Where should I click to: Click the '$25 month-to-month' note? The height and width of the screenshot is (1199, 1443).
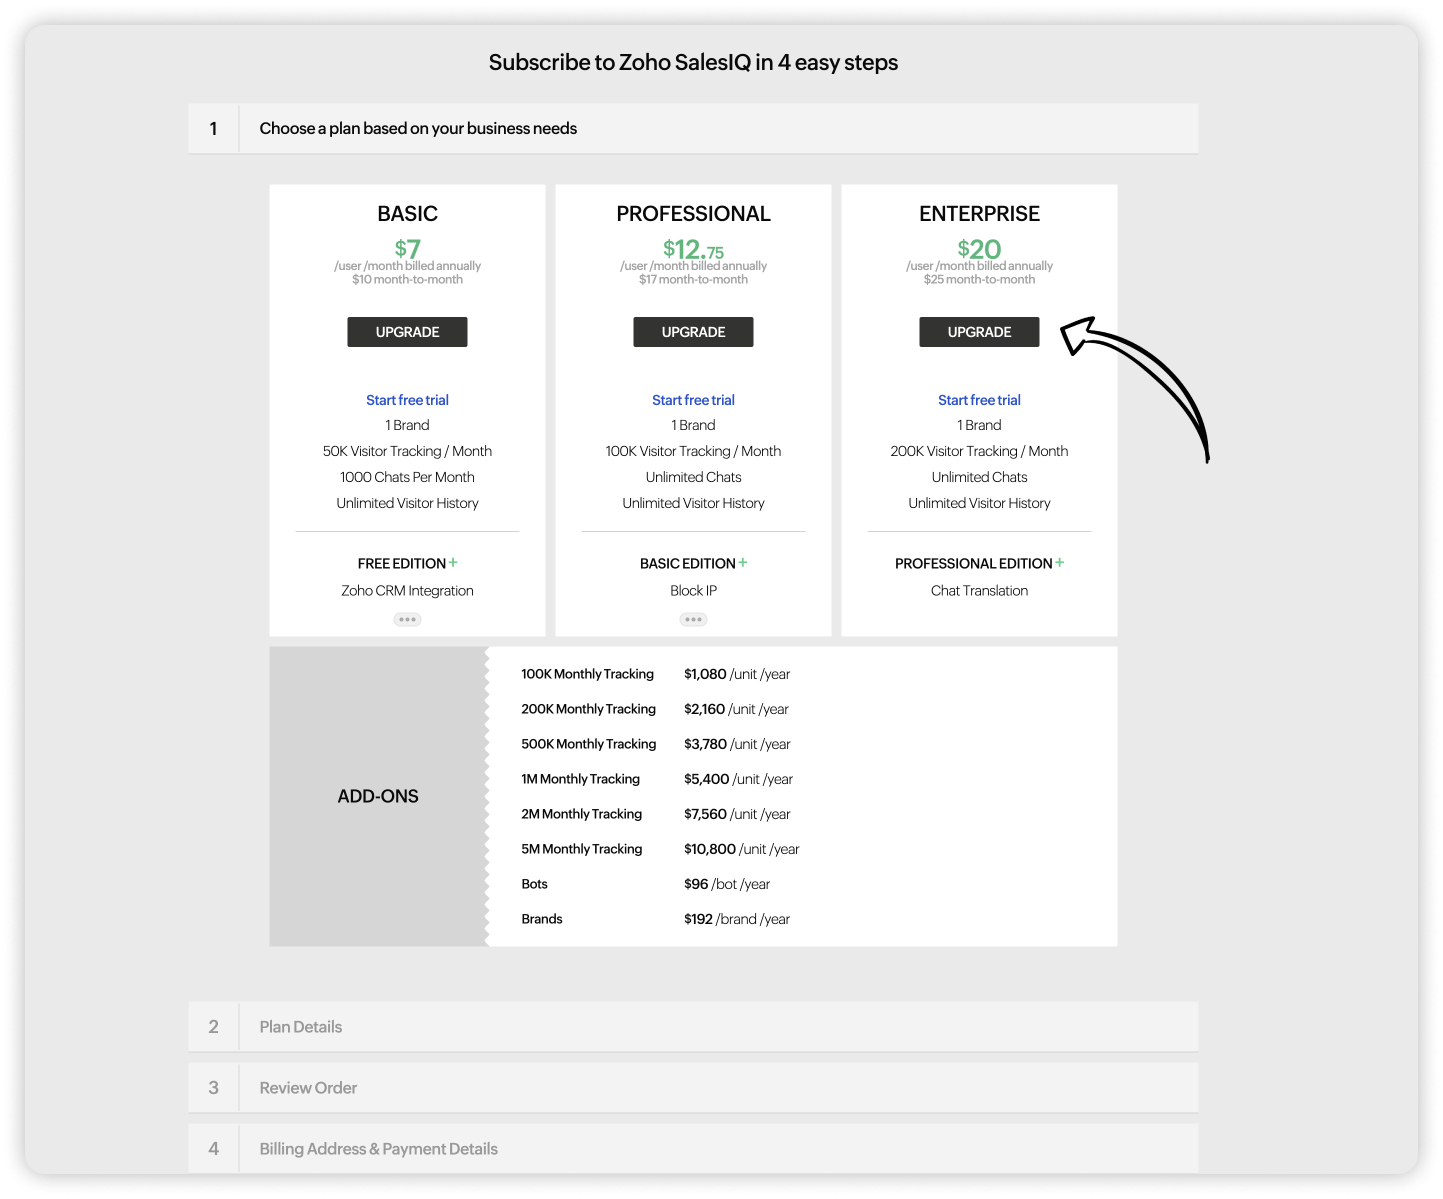(979, 280)
